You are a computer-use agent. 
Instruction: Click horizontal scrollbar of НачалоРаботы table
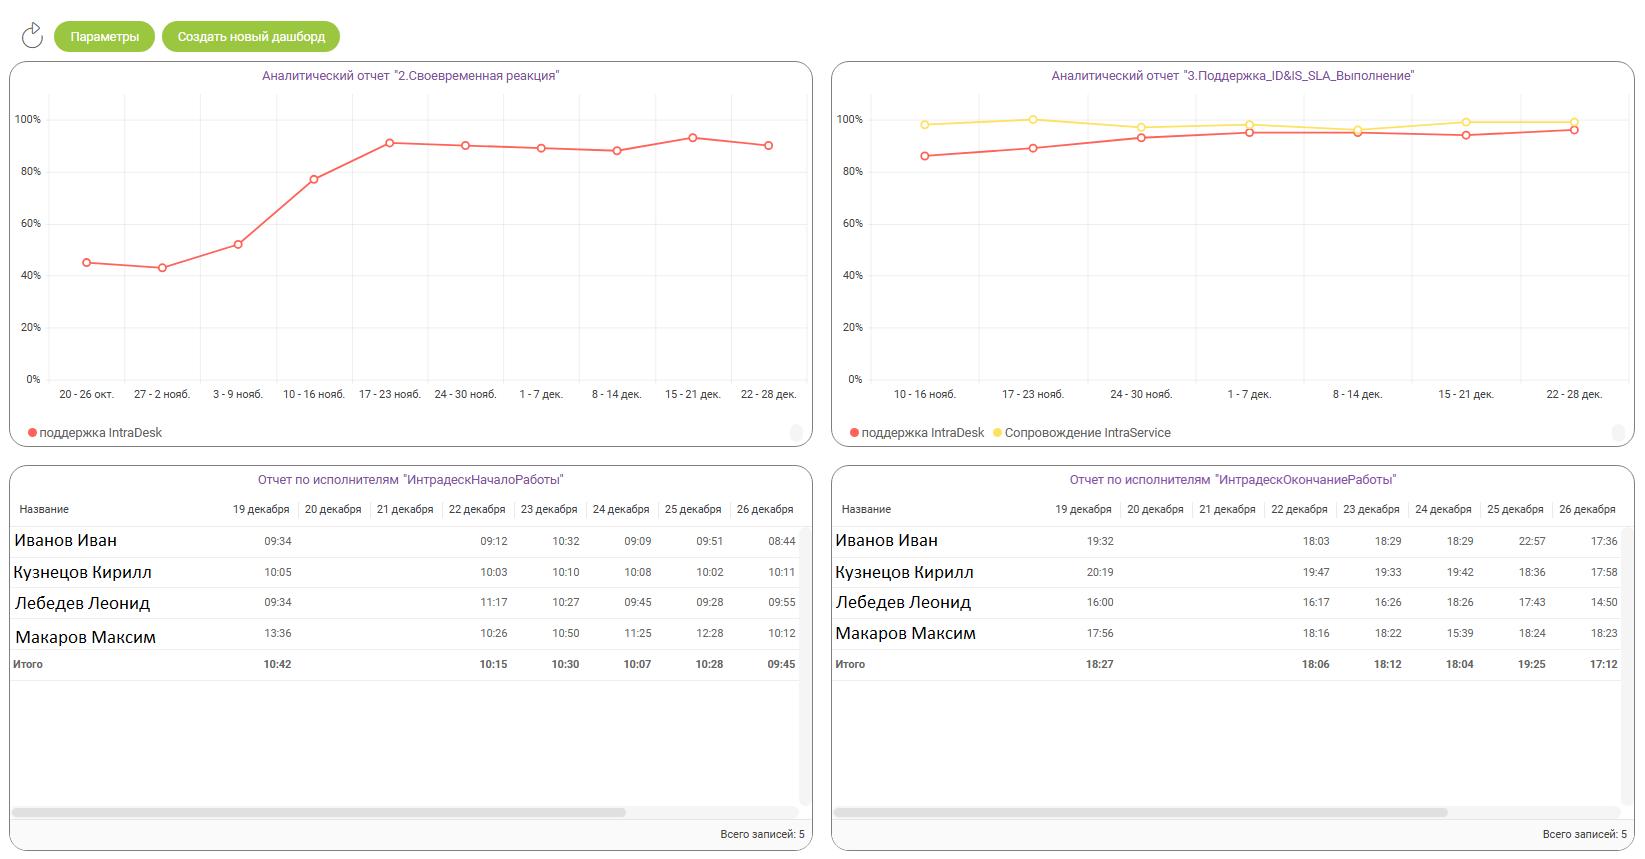[318, 812]
